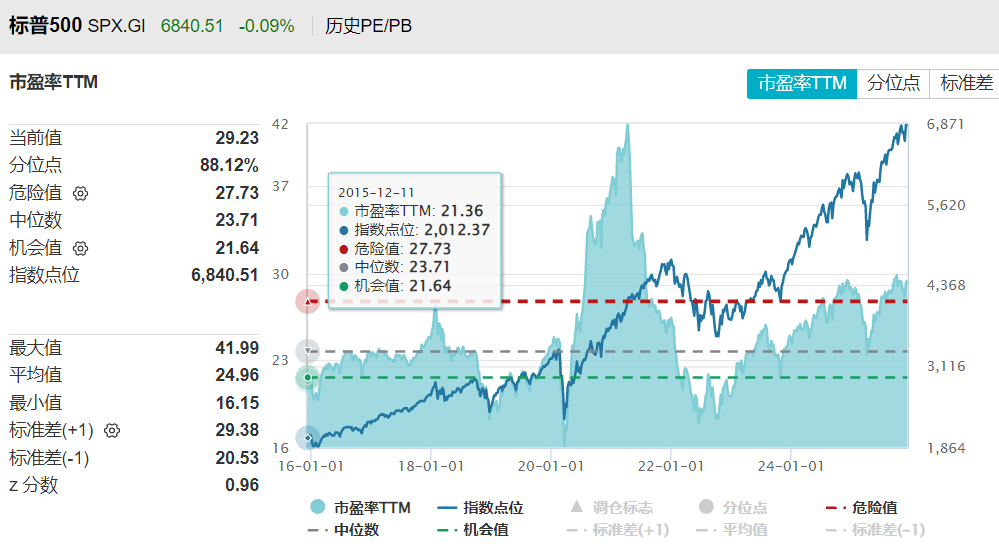Open the 标准差(+1) settings gear
The height and width of the screenshot is (549, 999).
tap(112, 431)
